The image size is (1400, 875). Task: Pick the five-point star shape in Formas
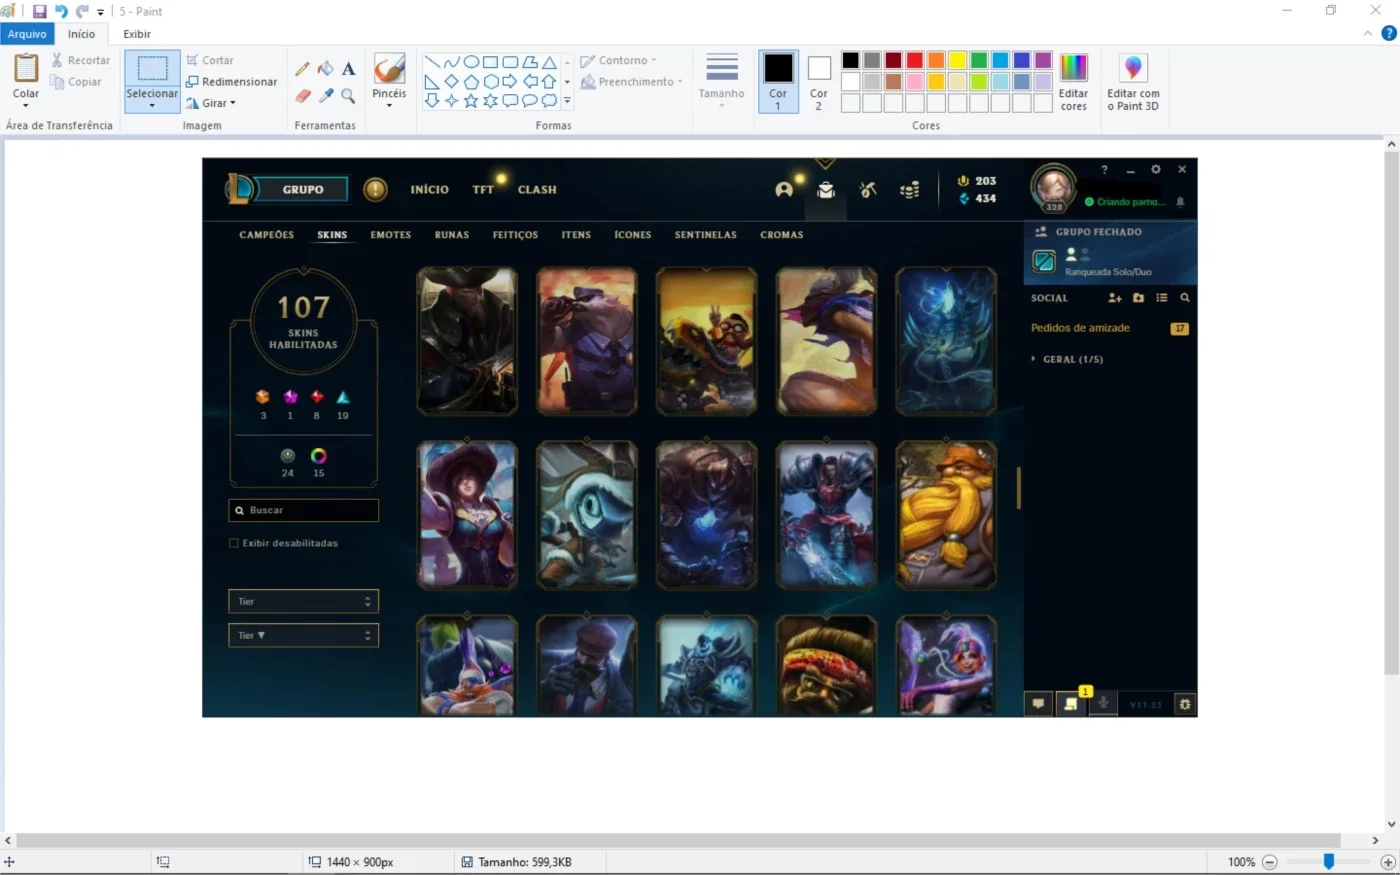[x=471, y=100]
